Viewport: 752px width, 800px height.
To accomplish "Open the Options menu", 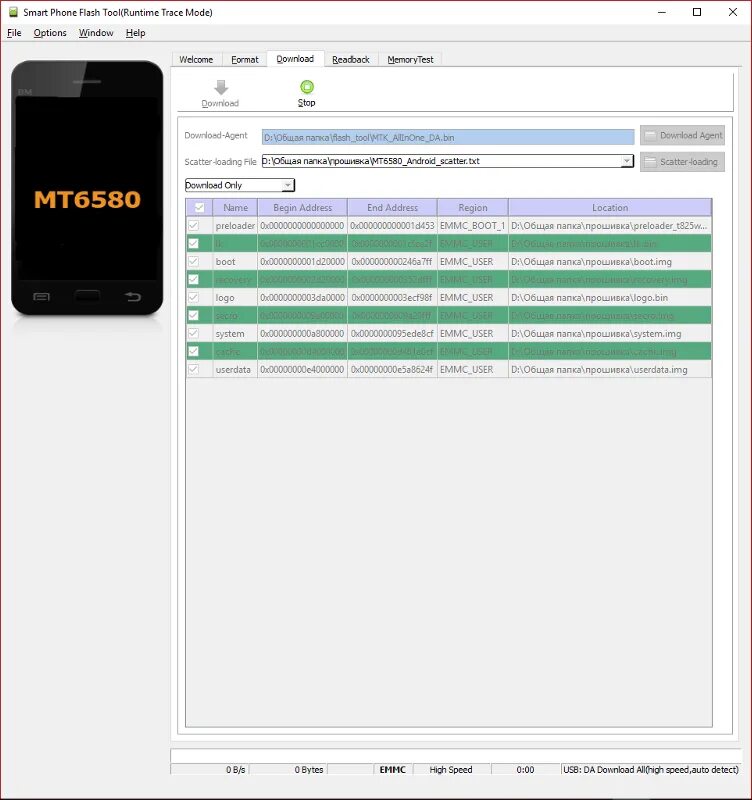I will 50,33.
